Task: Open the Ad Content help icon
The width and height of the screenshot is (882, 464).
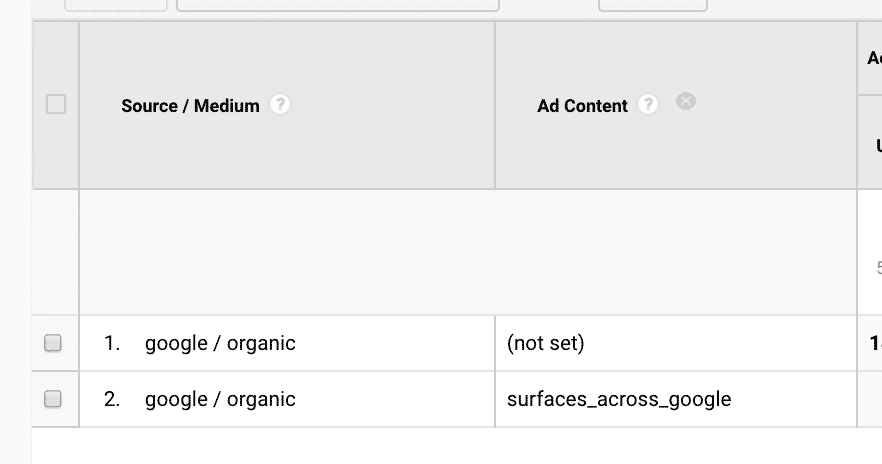Action: [648, 105]
